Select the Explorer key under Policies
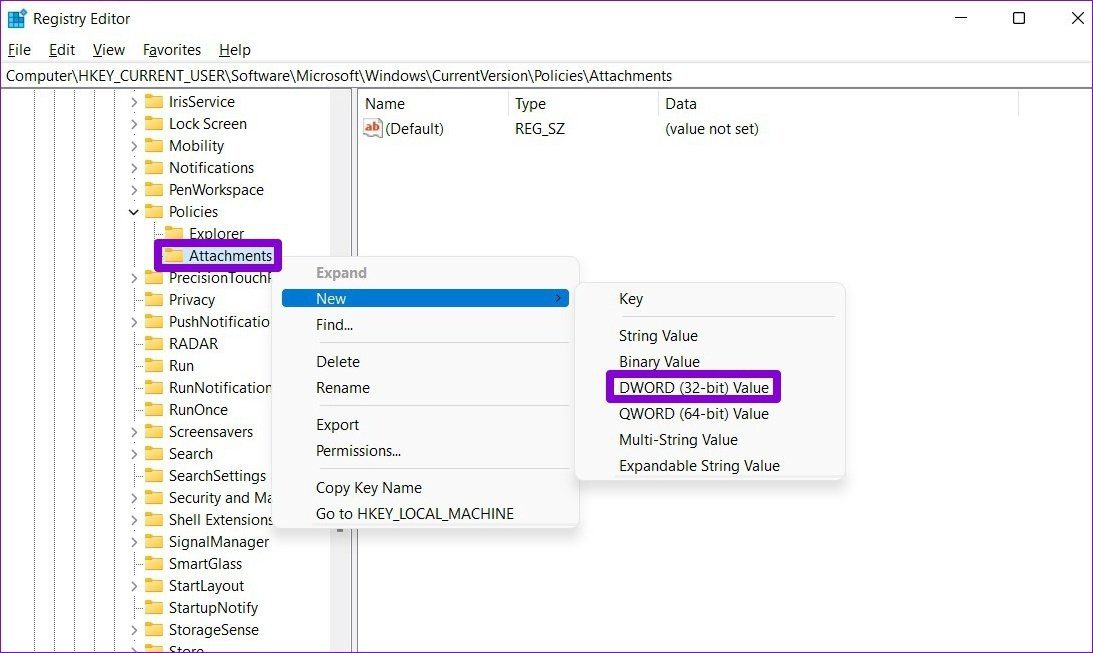 point(216,234)
